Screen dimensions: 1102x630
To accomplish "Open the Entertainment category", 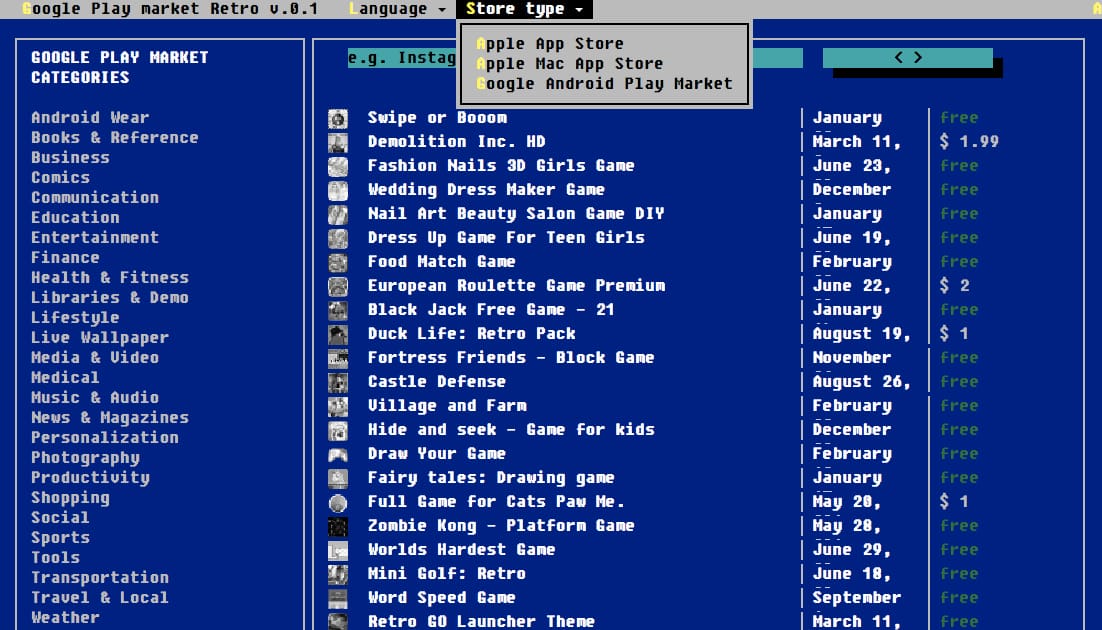I will point(95,238).
